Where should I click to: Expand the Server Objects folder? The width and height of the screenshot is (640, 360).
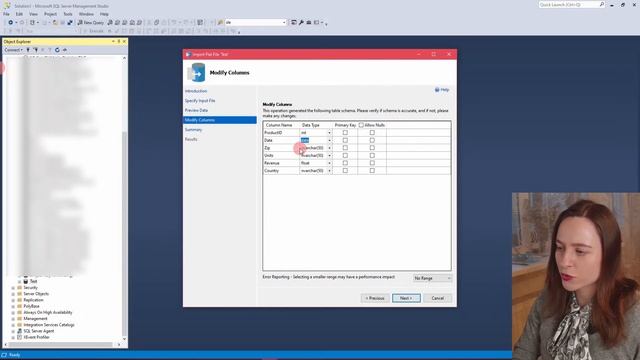point(13,294)
